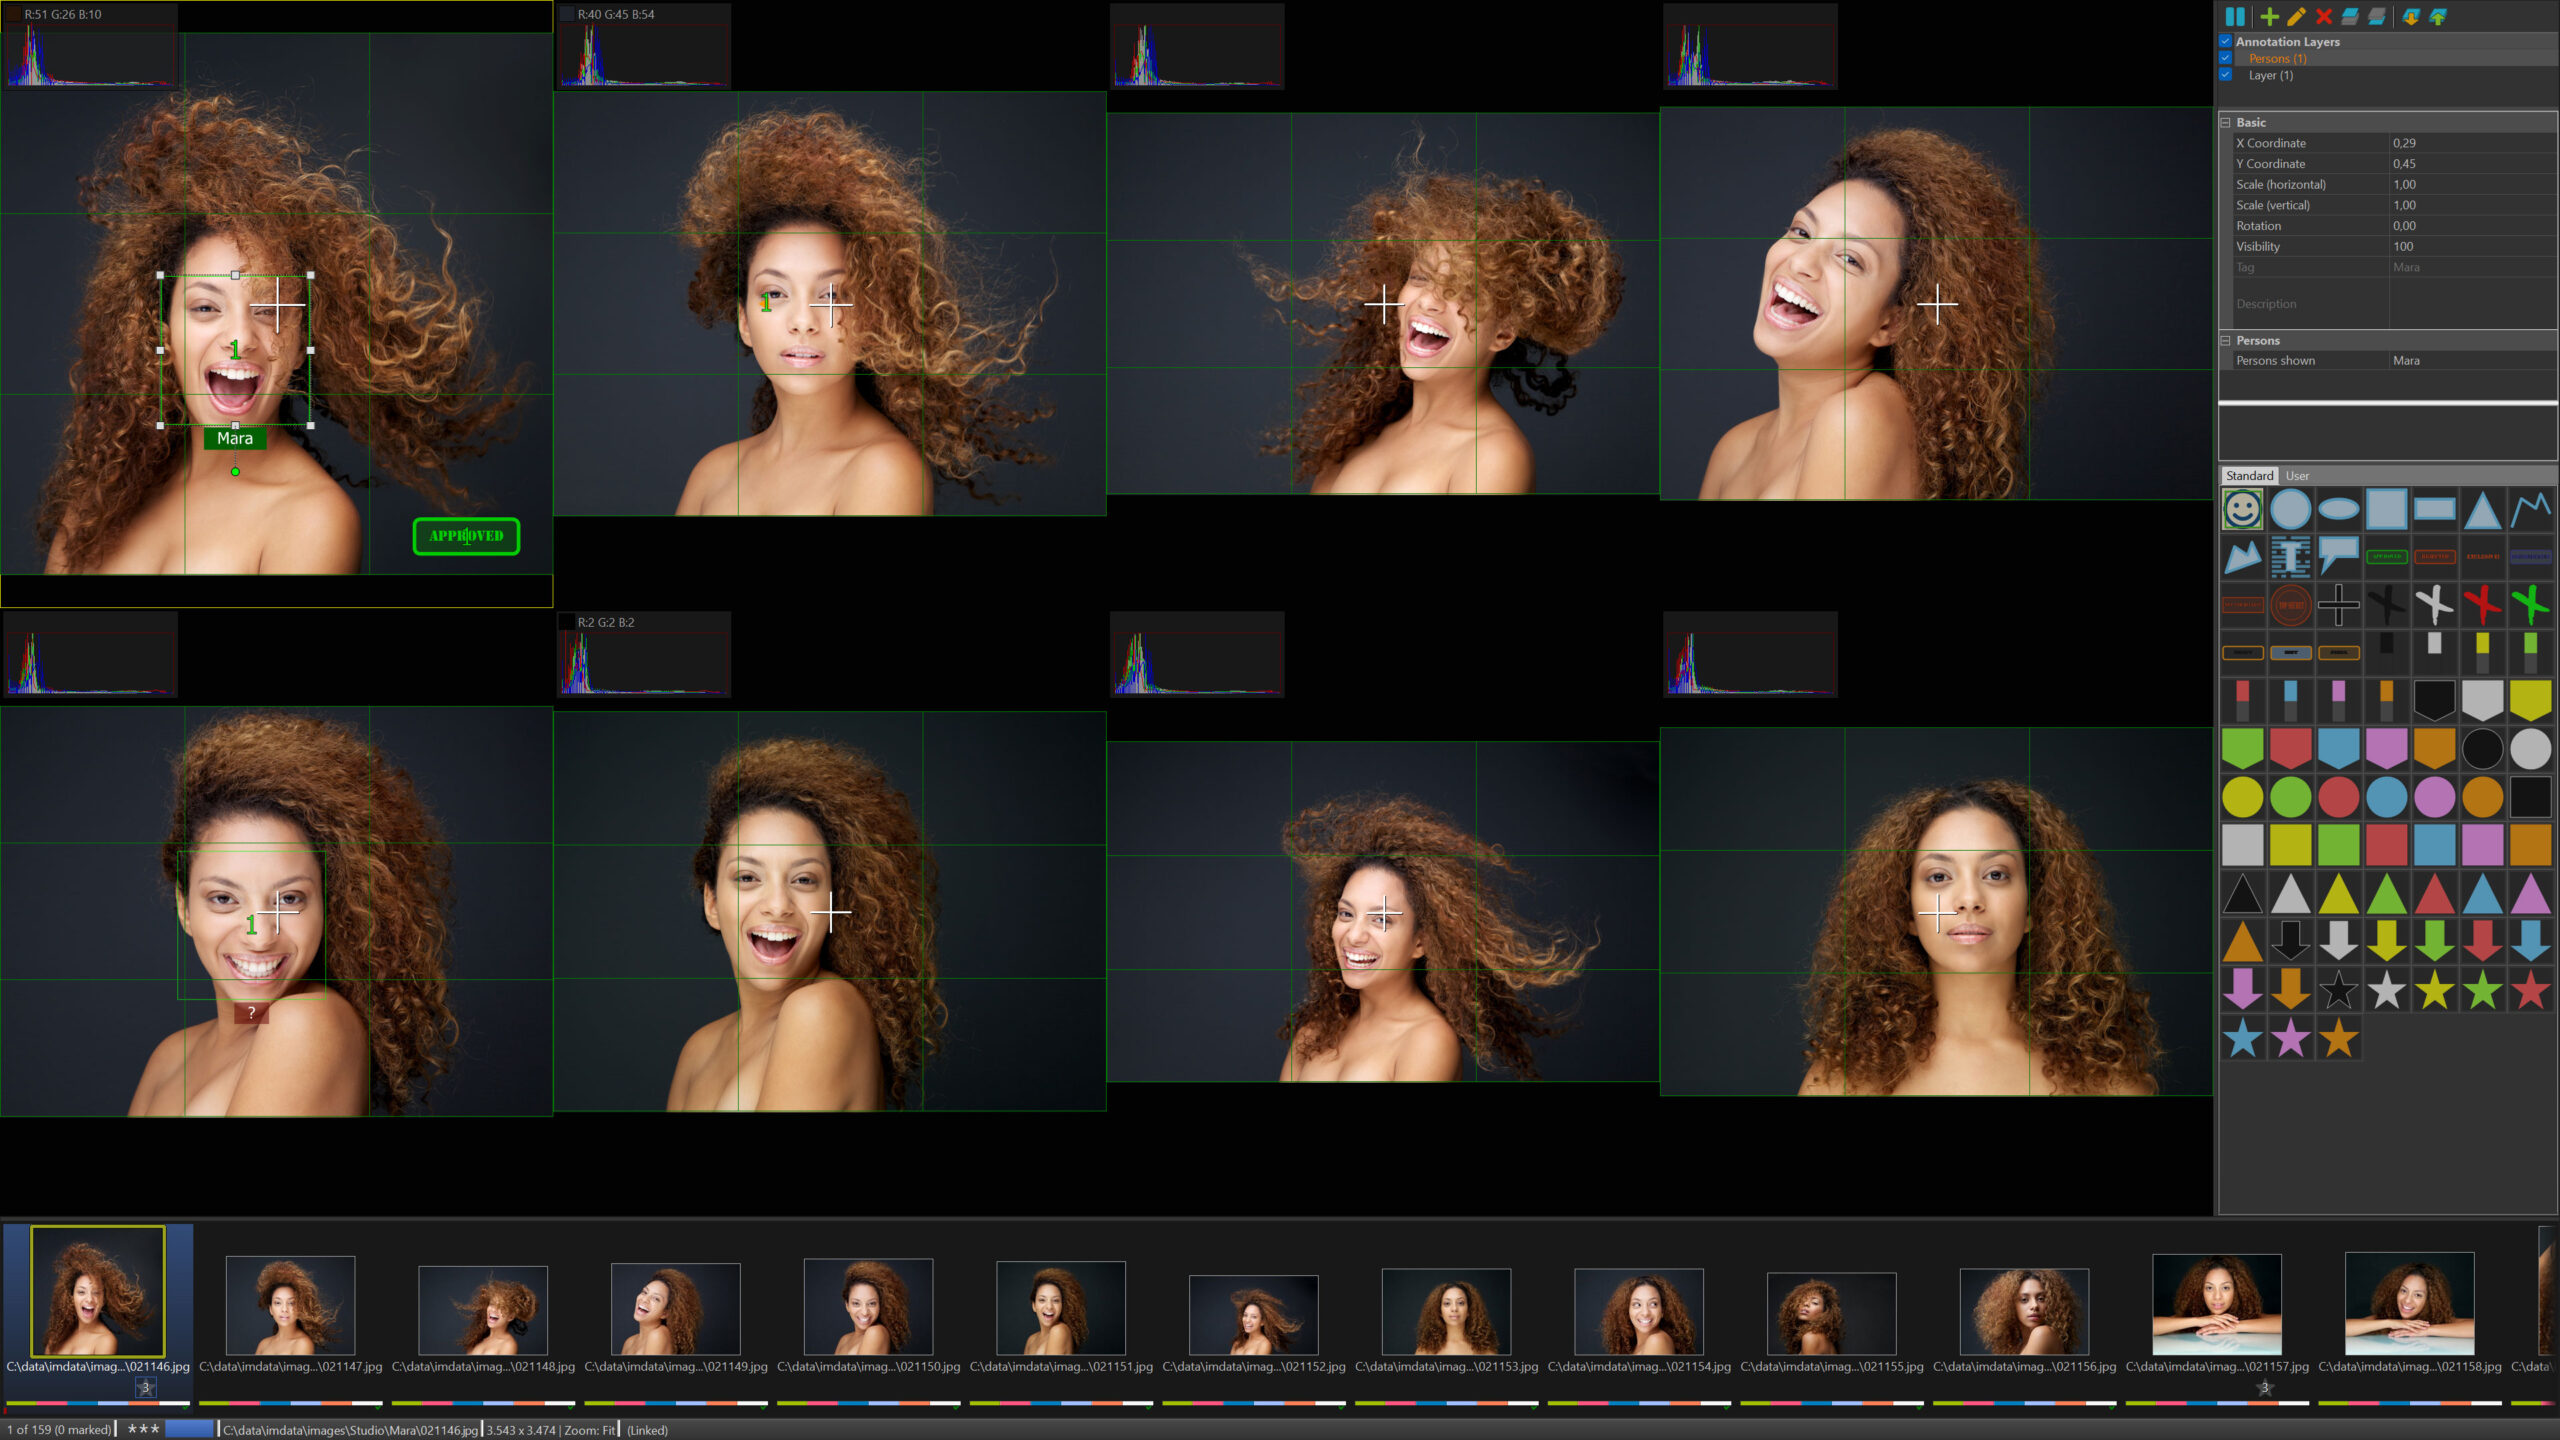The height and width of the screenshot is (1440, 2560).
Task: Delete the layer with the red X icon
Action: [2323, 16]
